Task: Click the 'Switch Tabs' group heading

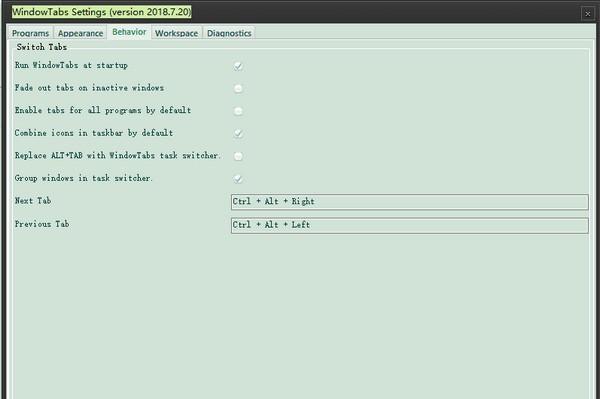Action: pos(42,47)
